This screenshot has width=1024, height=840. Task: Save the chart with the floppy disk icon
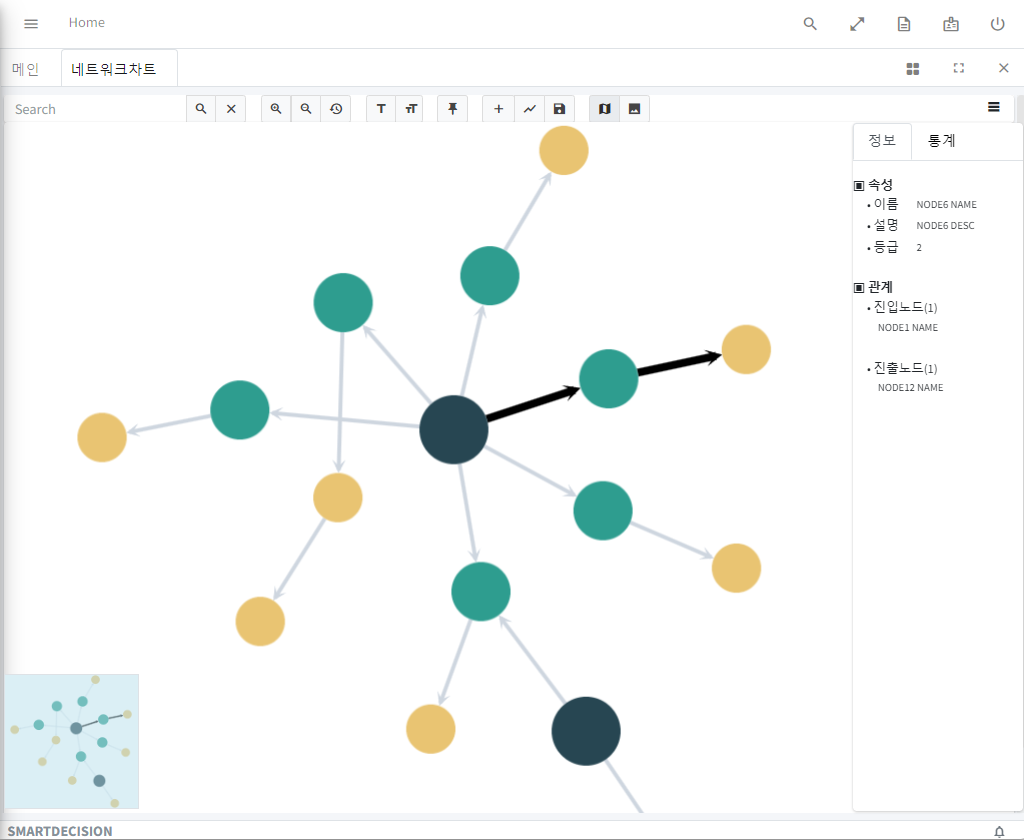(x=559, y=109)
